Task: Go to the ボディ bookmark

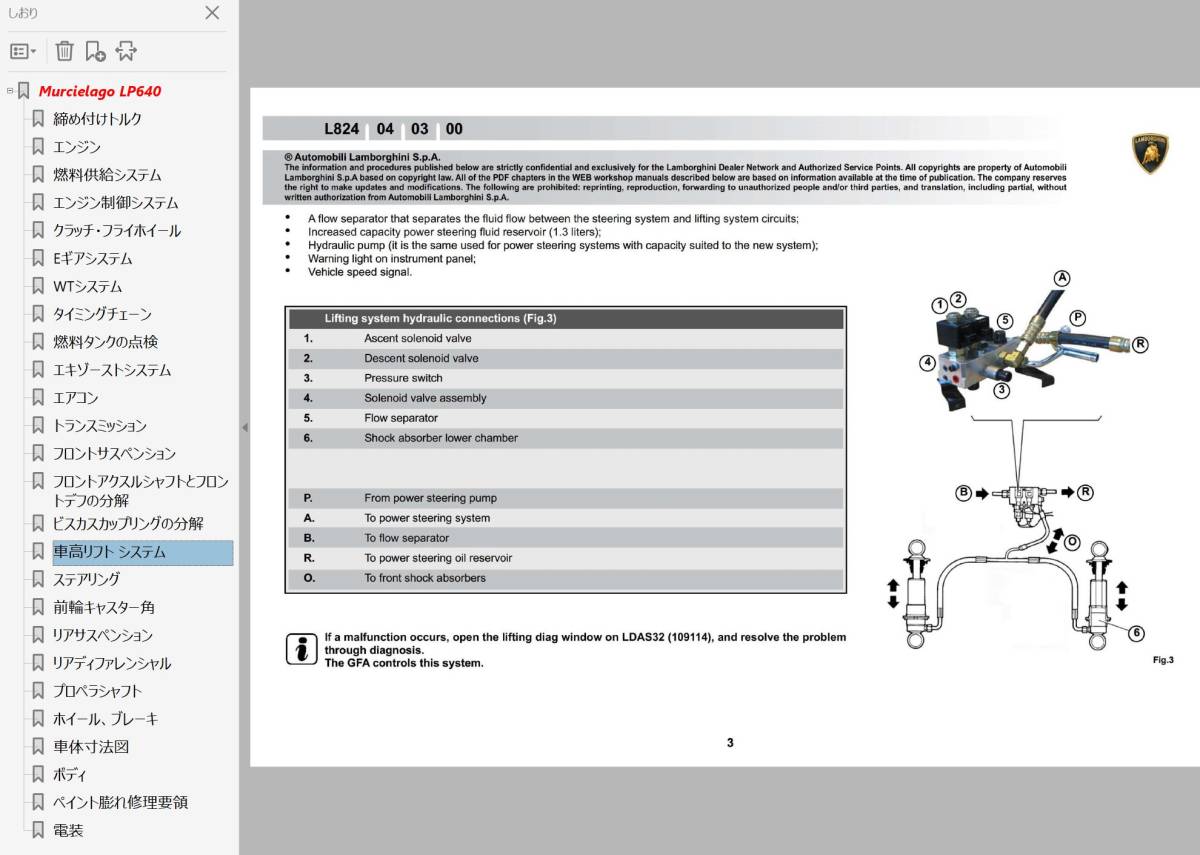Action: (x=70, y=775)
